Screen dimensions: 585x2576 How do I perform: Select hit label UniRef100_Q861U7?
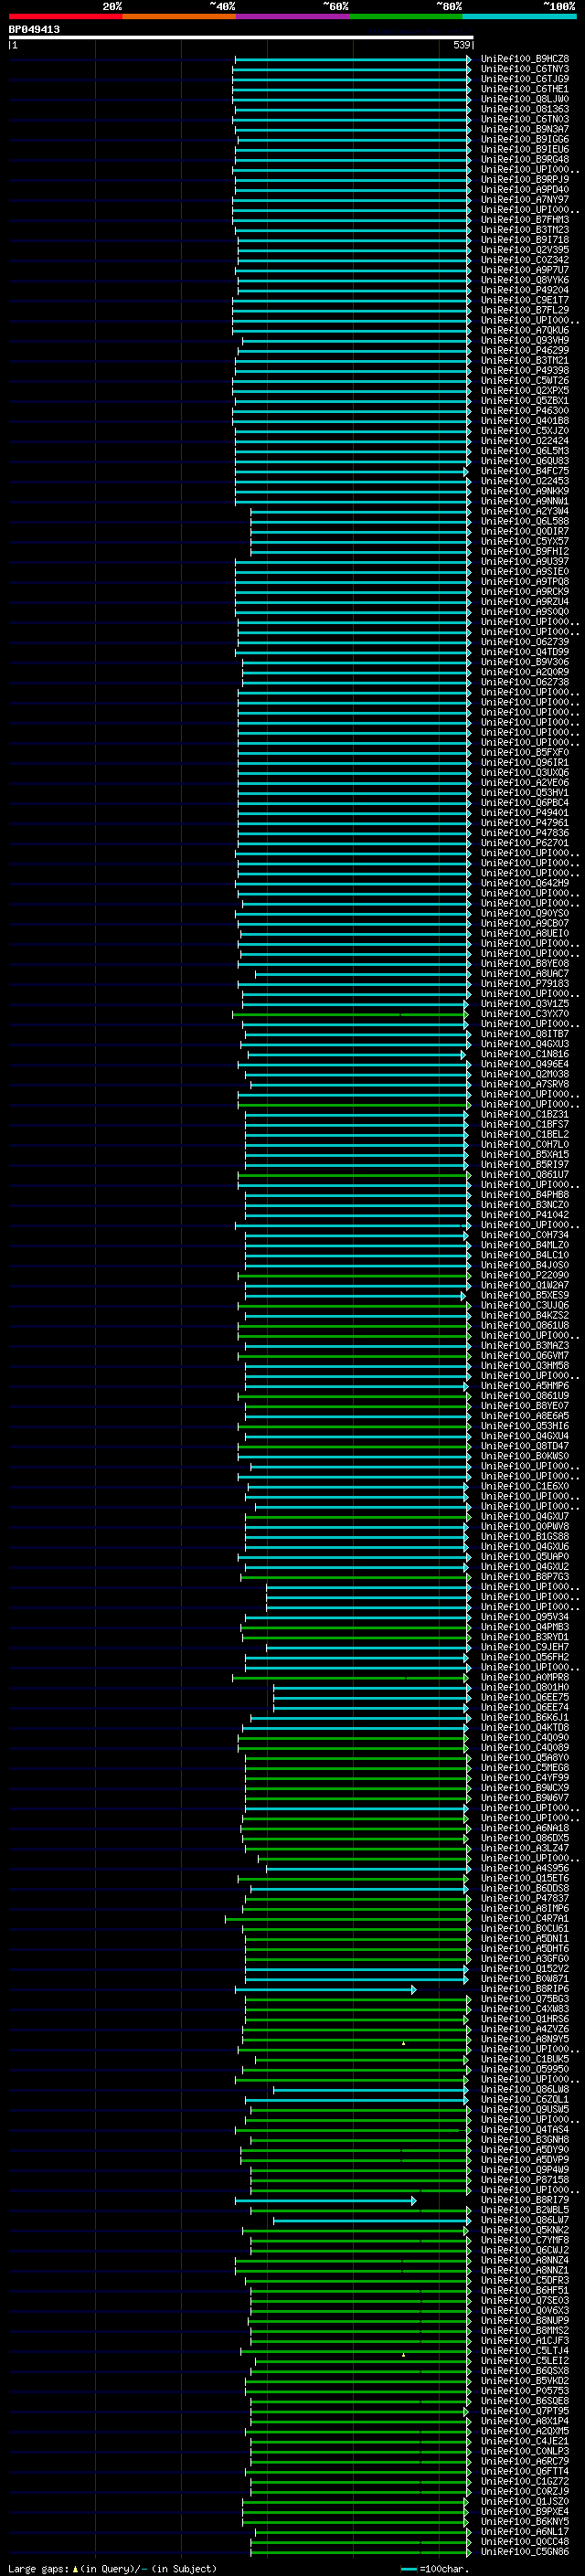pos(524,1175)
